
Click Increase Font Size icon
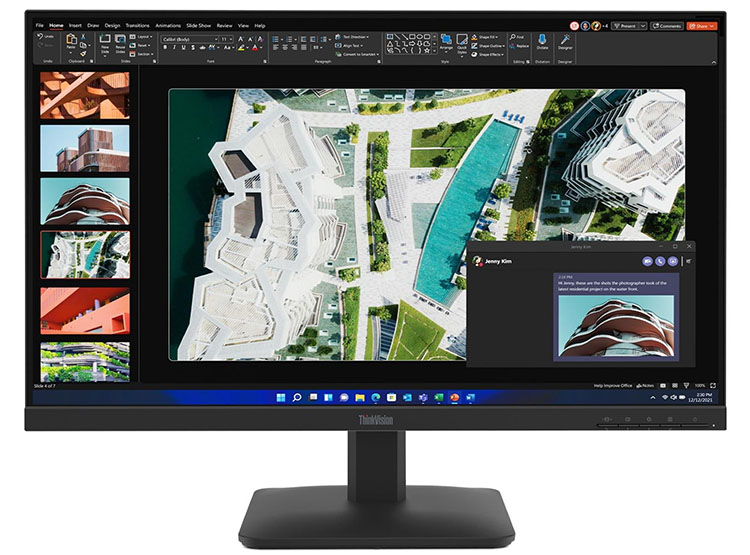[x=241, y=39]
